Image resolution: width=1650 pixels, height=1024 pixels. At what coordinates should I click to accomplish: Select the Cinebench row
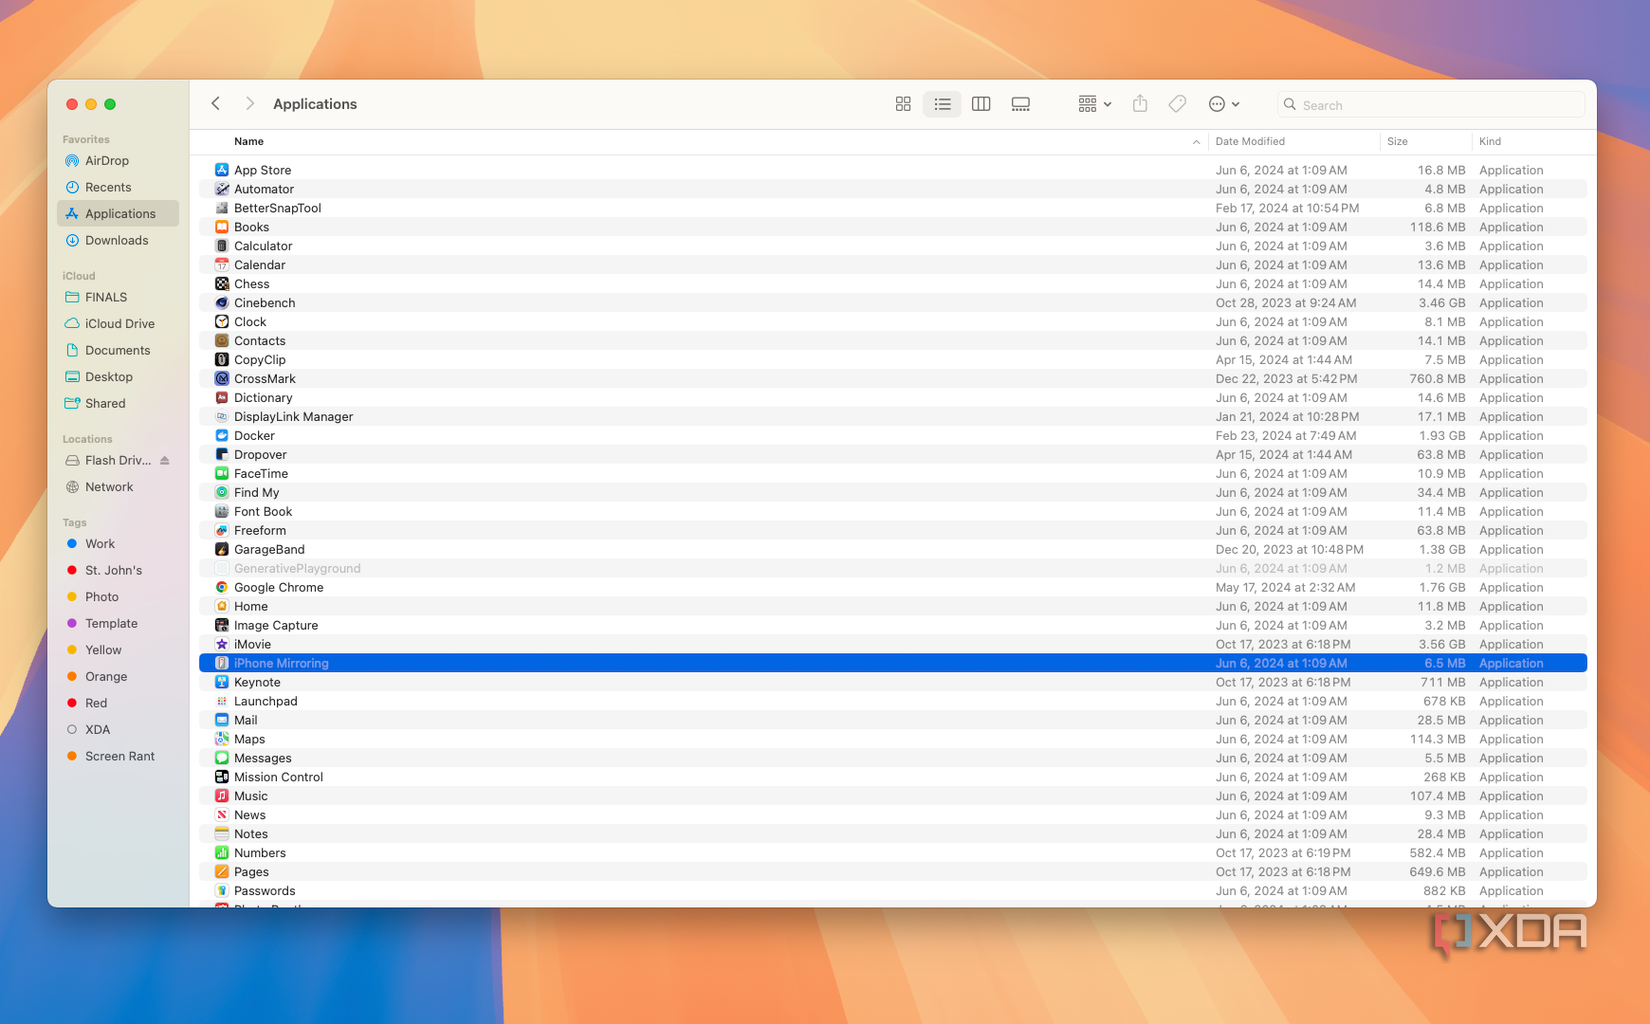[x=893, y=303]
